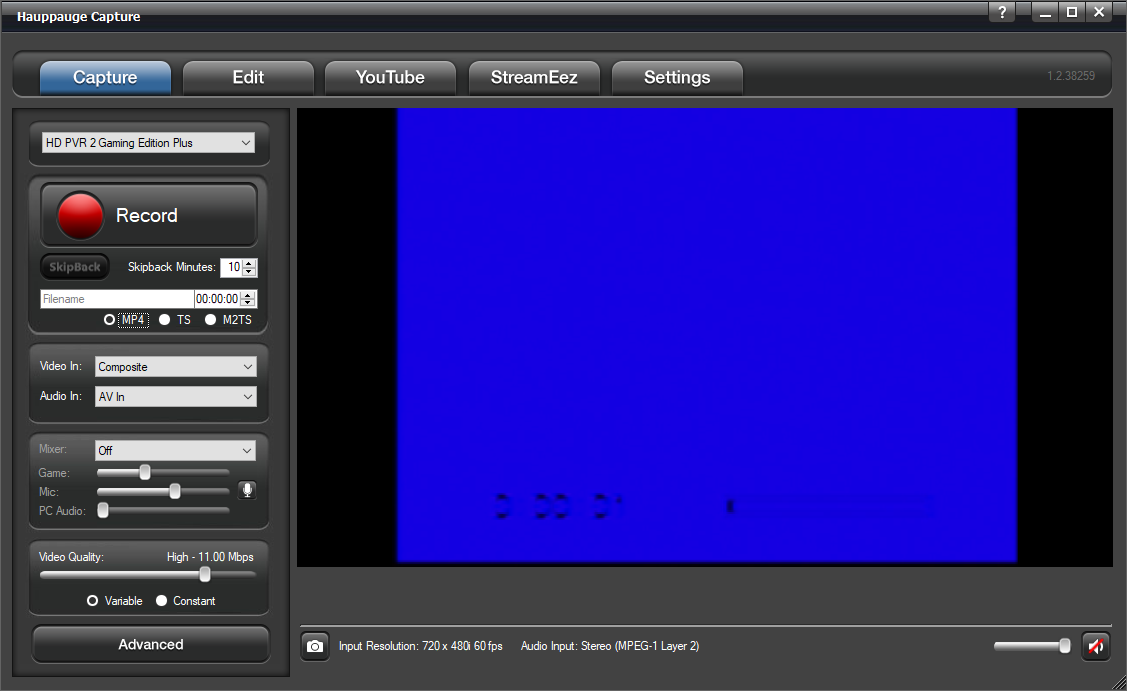
Task: Toggle the mute speaker icon
Action: (1095, 646)
